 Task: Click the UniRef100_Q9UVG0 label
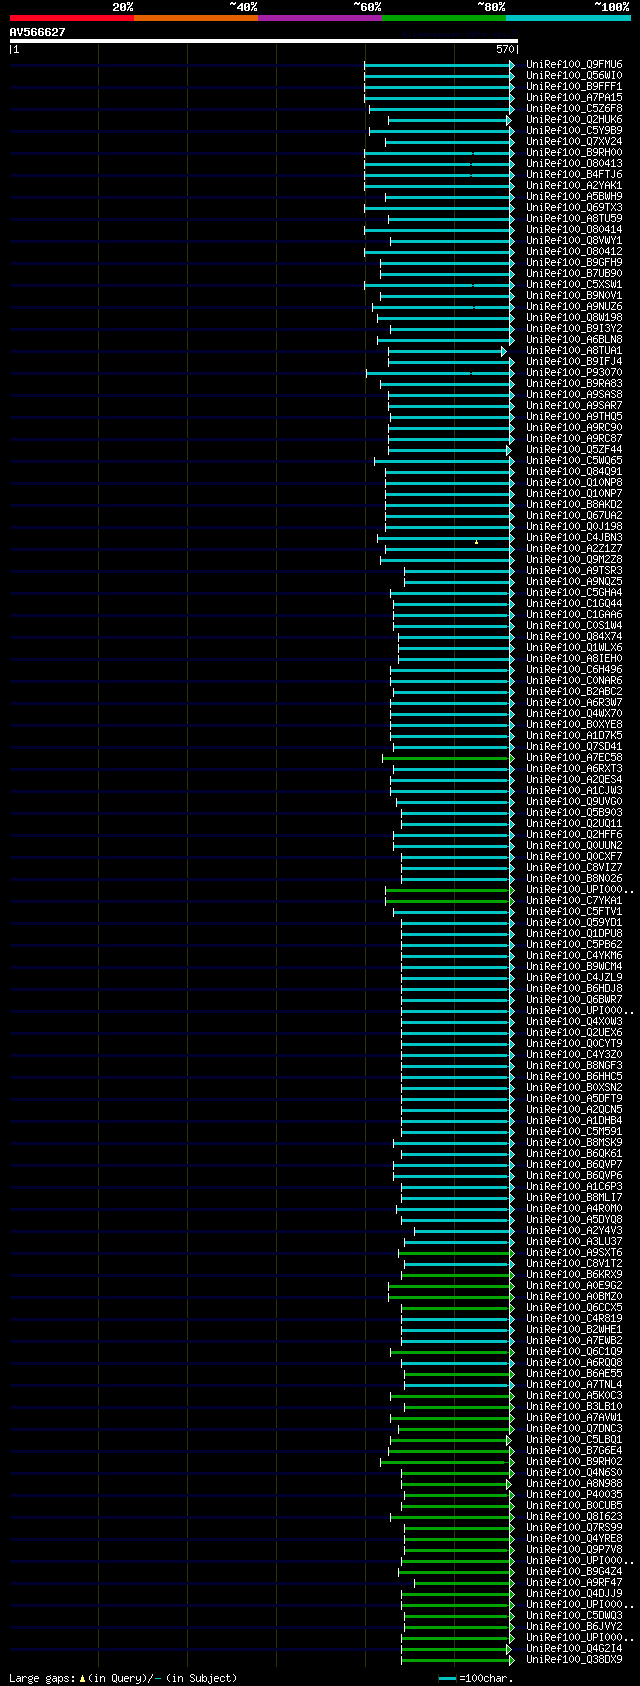(x=574, y=801)
